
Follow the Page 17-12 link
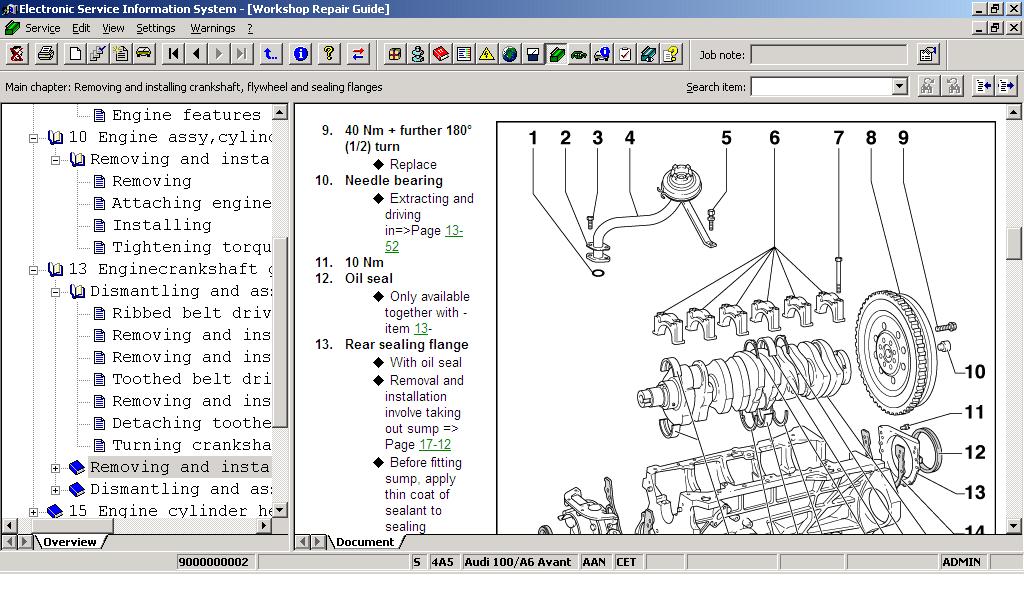point(434,444)
